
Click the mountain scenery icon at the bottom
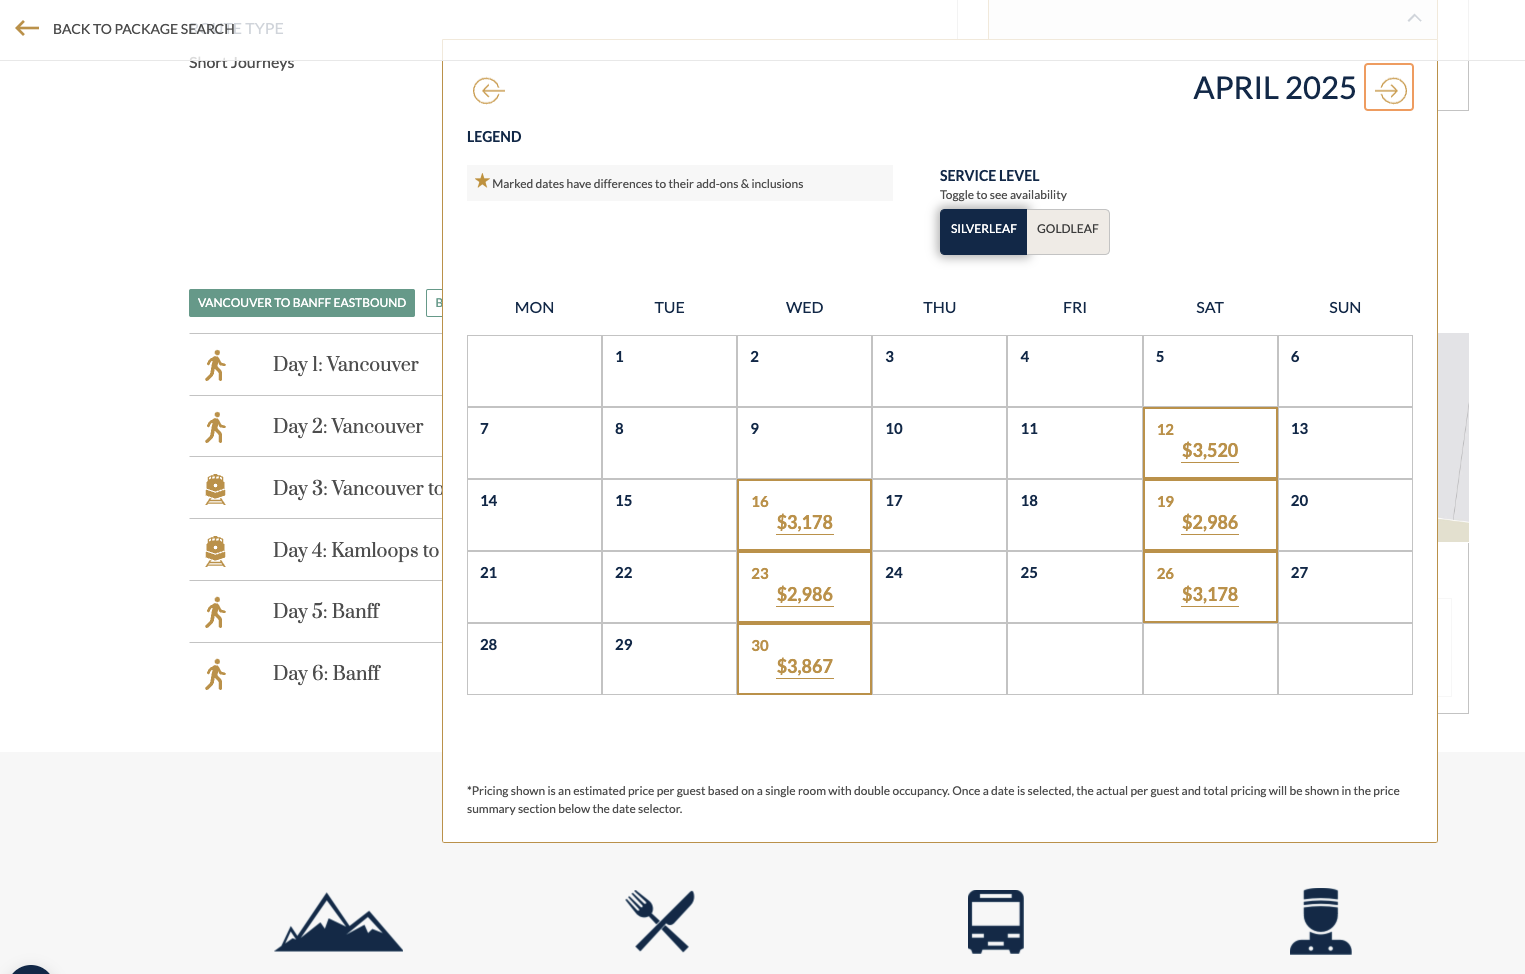[x=338, y=921]
